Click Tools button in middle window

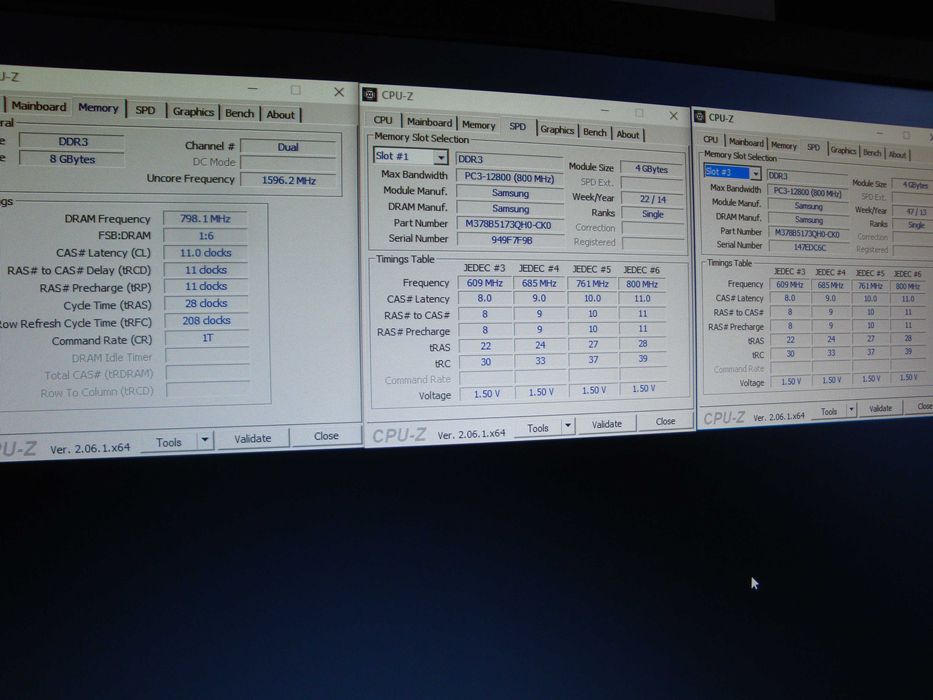(x=538, y=427)
